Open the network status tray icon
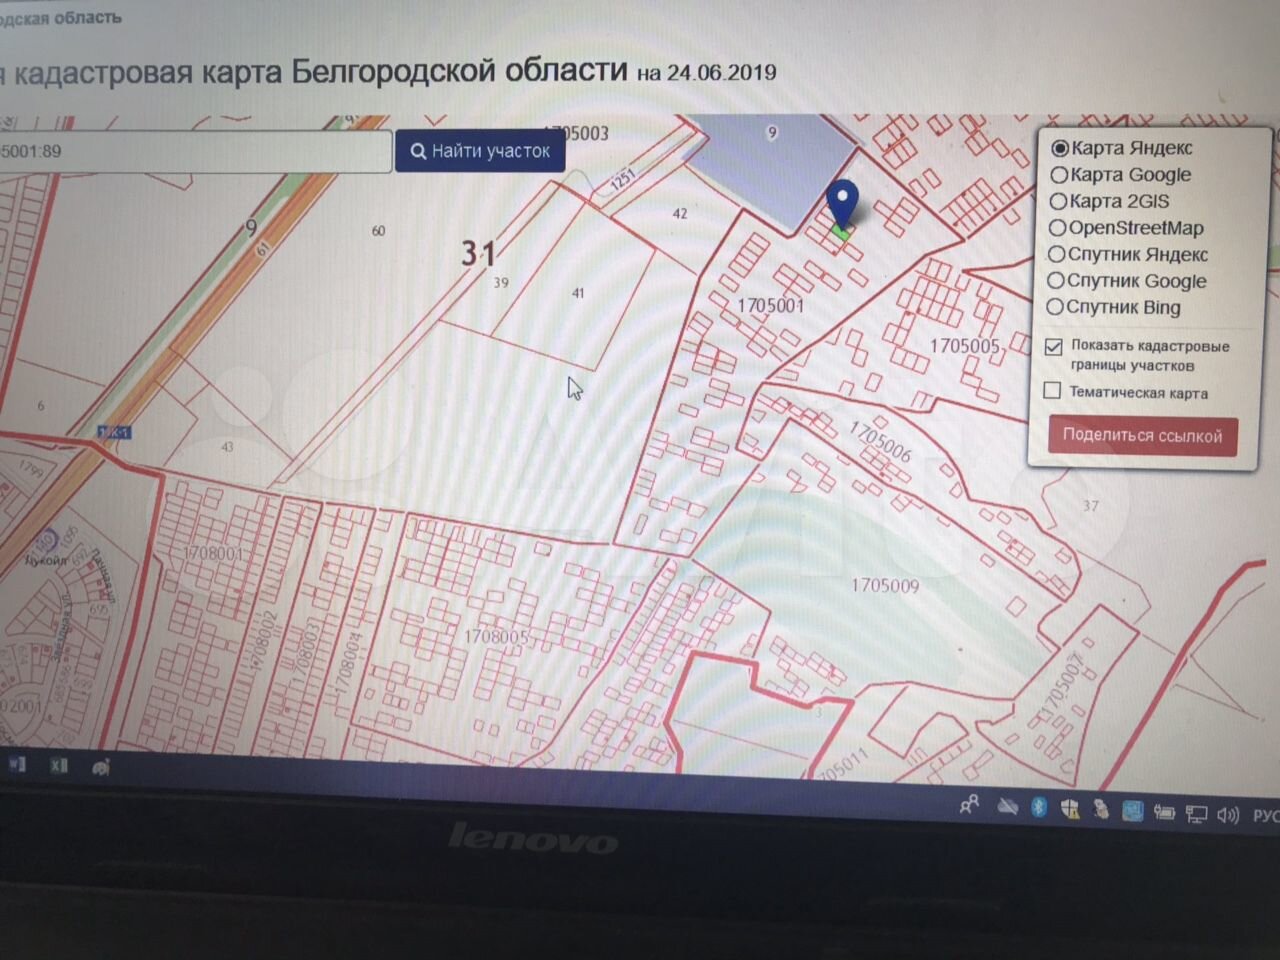 1196,814
